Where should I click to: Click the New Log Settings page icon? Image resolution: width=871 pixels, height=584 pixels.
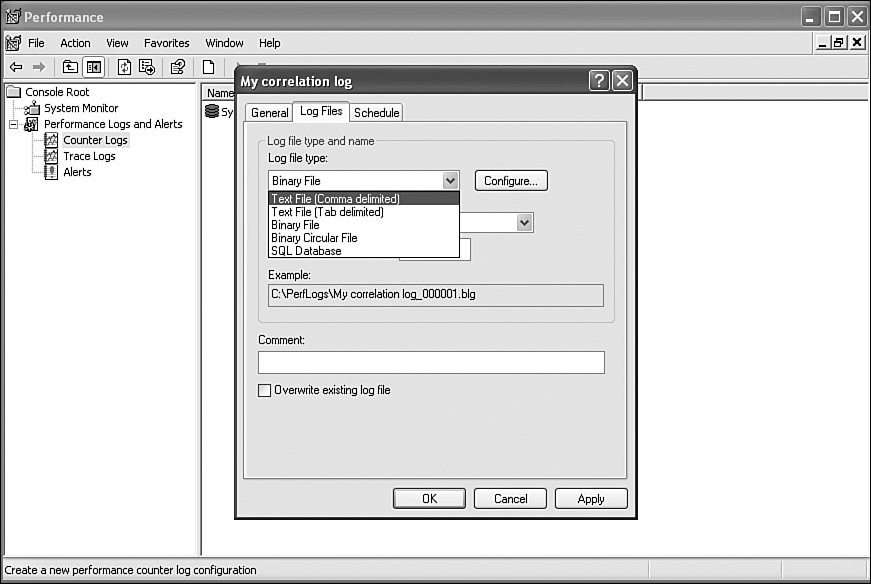pyautogui.click(x=209, y=67)
